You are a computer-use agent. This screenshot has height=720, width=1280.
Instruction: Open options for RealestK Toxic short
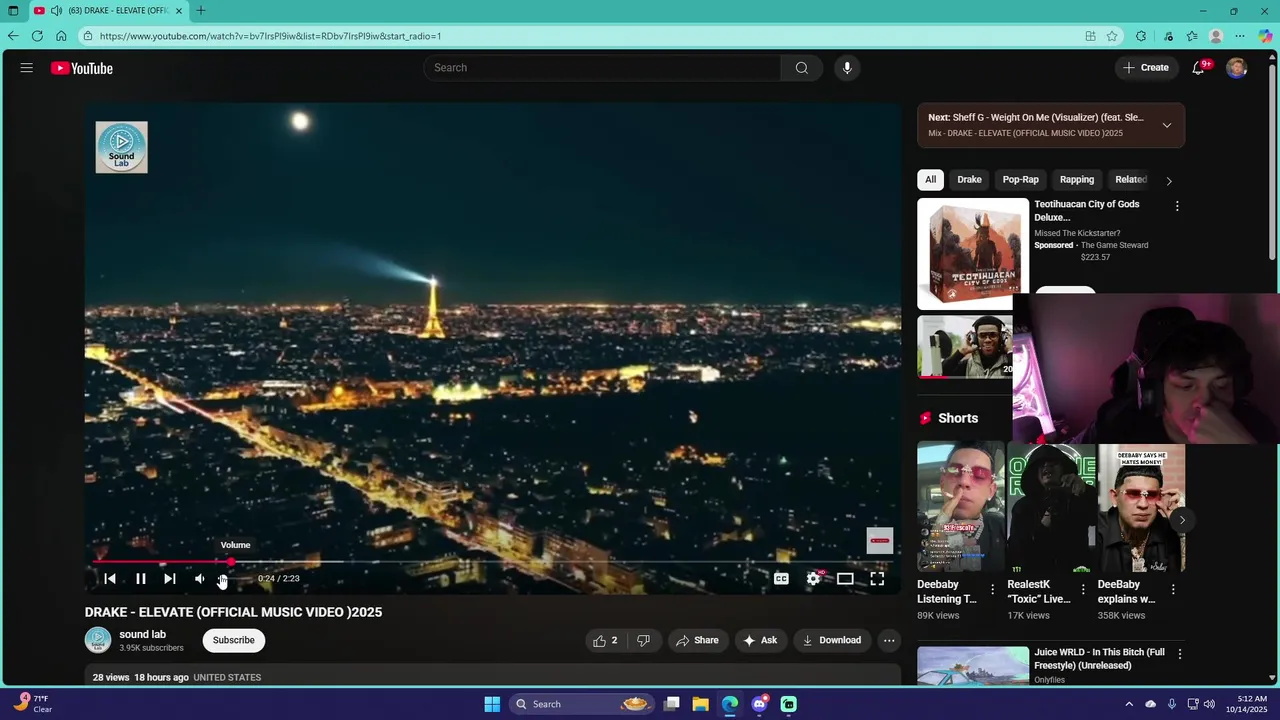[x=1082, y=590]
